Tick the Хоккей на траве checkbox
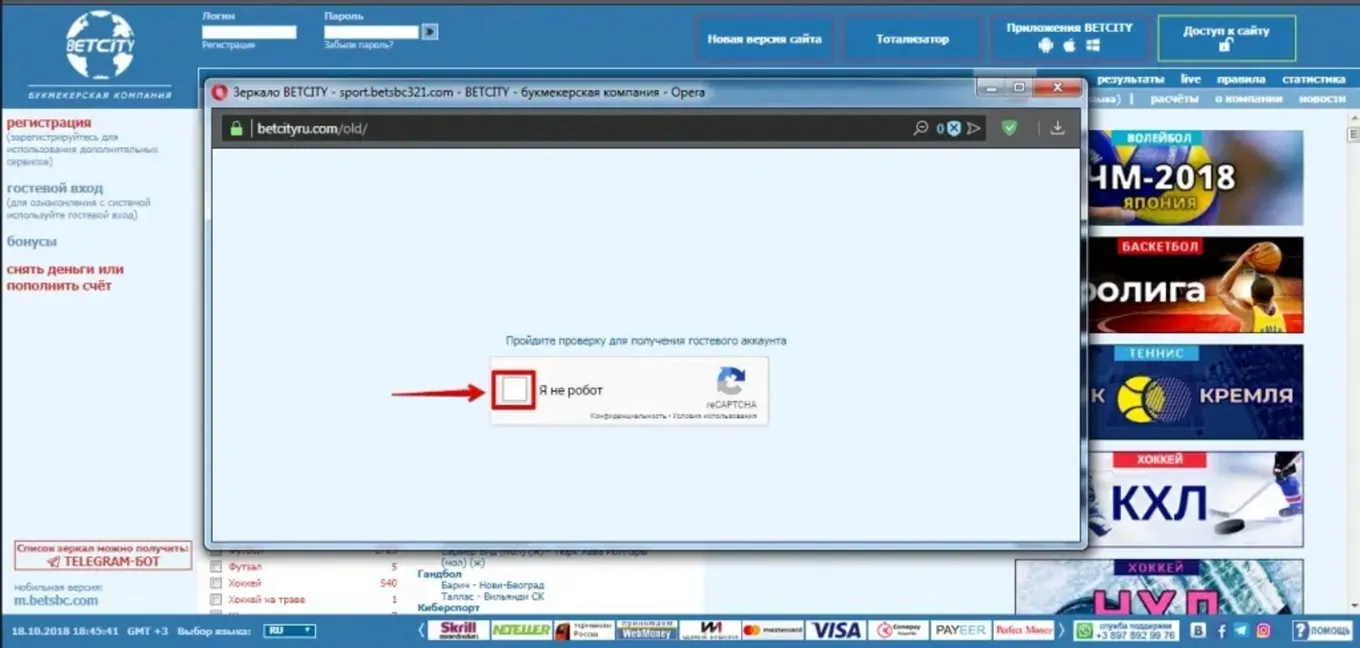Screen dimensions: 1360x648 pyautogui.click(x=215, y=599)
